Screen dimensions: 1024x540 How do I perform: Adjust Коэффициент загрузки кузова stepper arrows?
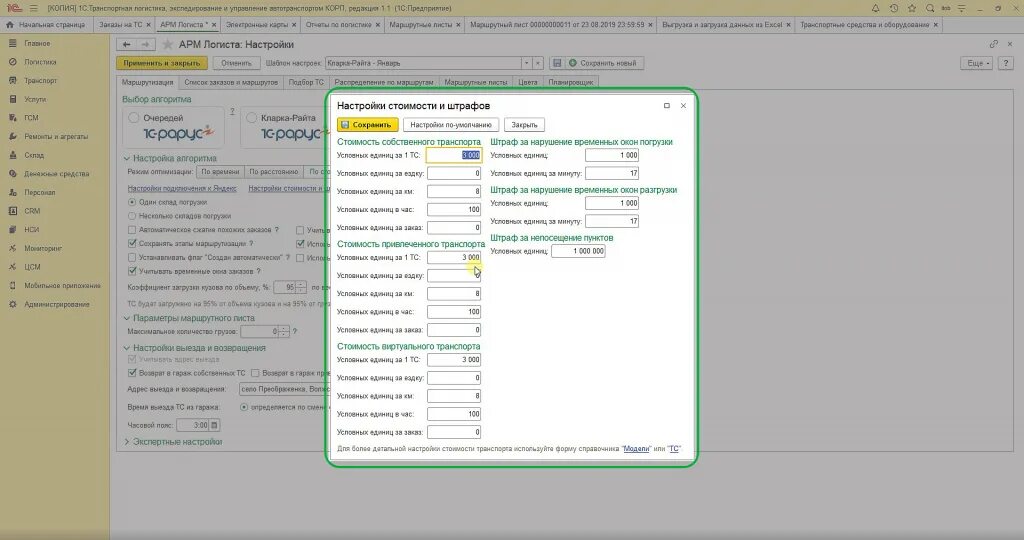(301, 287)
